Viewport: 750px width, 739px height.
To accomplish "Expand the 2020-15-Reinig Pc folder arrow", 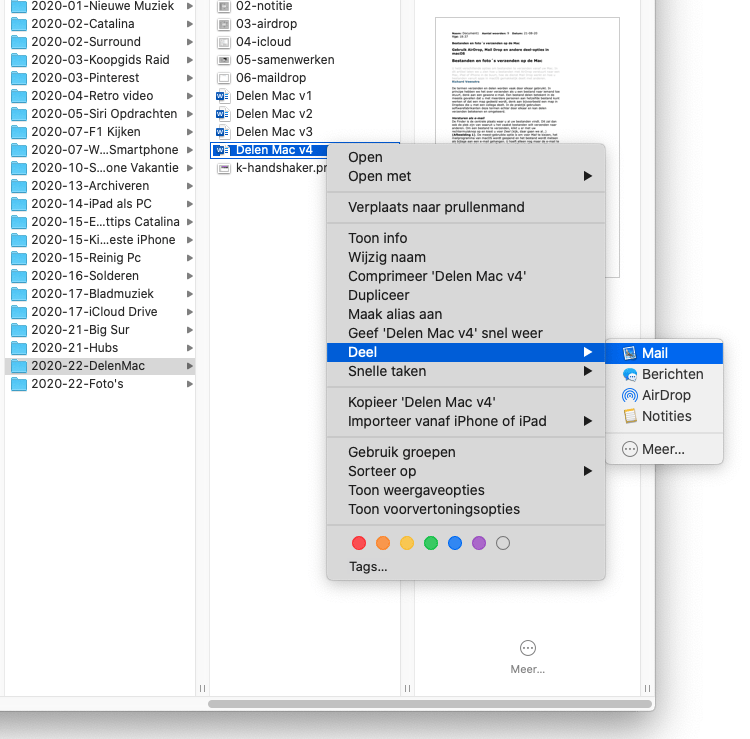I will (x=189, y=258).
